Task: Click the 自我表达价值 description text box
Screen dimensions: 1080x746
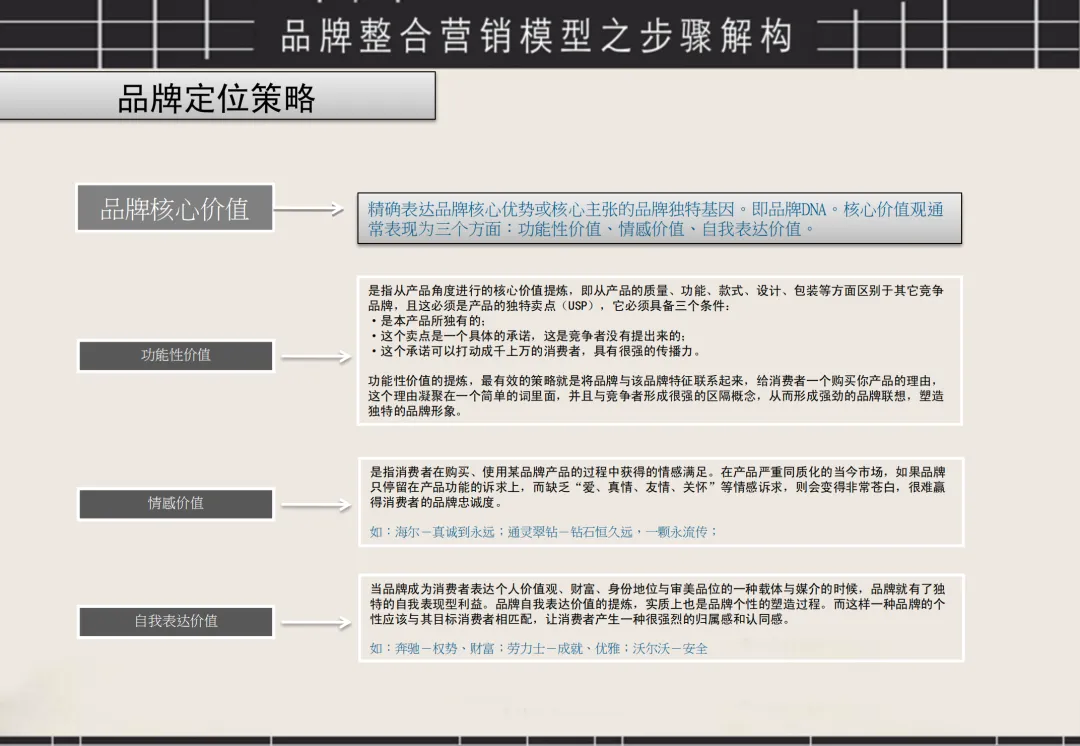Action: pyautogui.click(x=660, y=615)
